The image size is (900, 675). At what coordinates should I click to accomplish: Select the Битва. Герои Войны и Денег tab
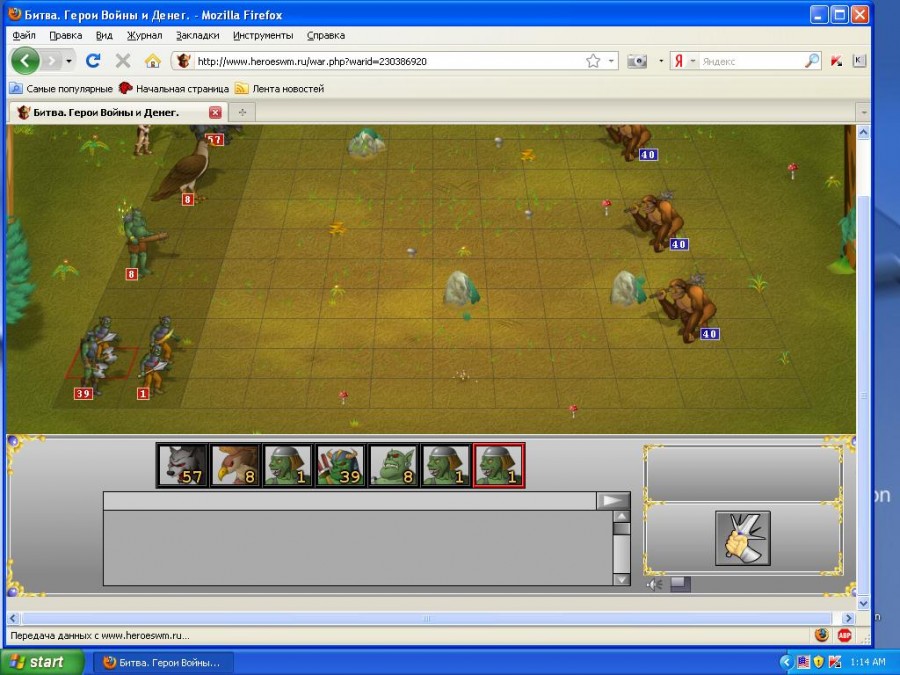click(x=118, y=112)
